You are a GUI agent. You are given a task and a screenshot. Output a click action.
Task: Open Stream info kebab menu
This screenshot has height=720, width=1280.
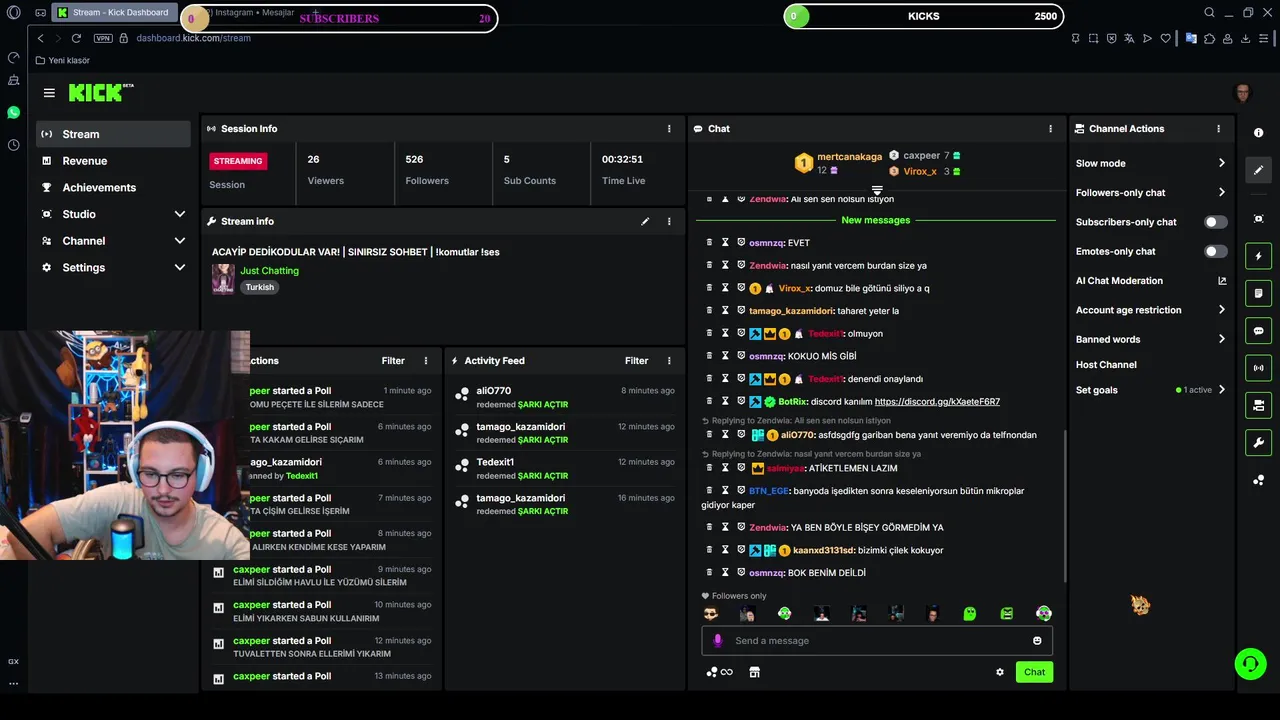pos(669,221)
